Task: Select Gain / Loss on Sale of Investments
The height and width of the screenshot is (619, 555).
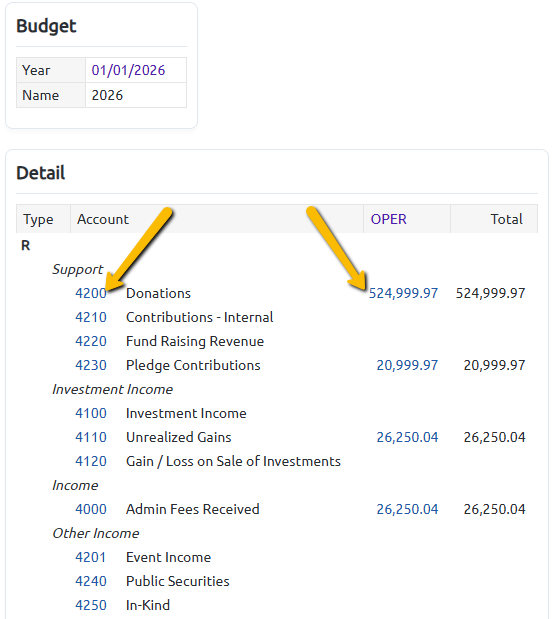Action: [233, 461]
